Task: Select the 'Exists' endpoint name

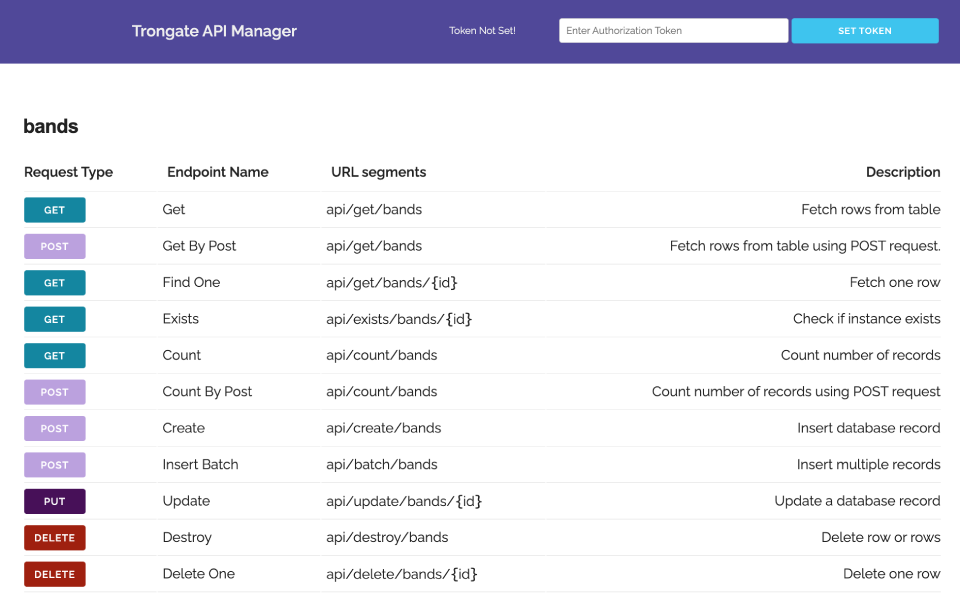Action: pyautogui.click(x=181, y=319)
